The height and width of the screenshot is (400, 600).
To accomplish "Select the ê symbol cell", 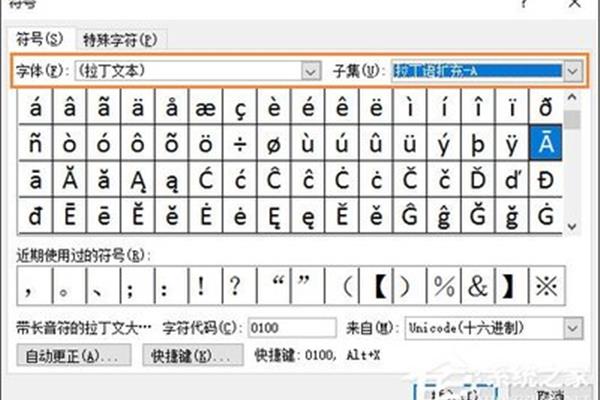I will [342, 108].
